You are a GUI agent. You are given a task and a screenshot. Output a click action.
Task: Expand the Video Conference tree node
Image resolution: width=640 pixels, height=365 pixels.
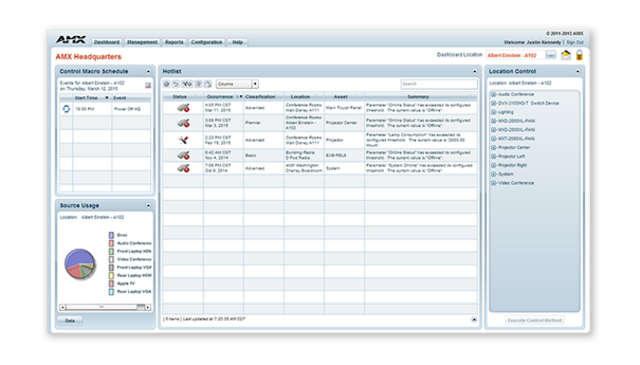[493, 183]
